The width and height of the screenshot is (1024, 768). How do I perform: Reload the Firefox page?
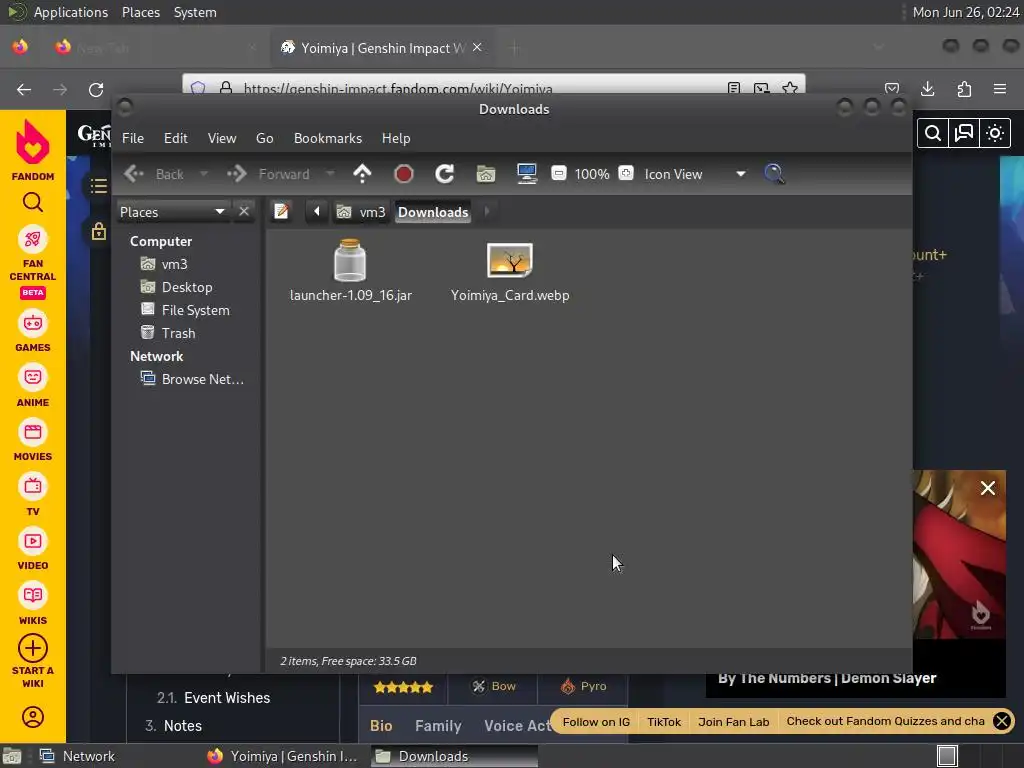point(96,89)
